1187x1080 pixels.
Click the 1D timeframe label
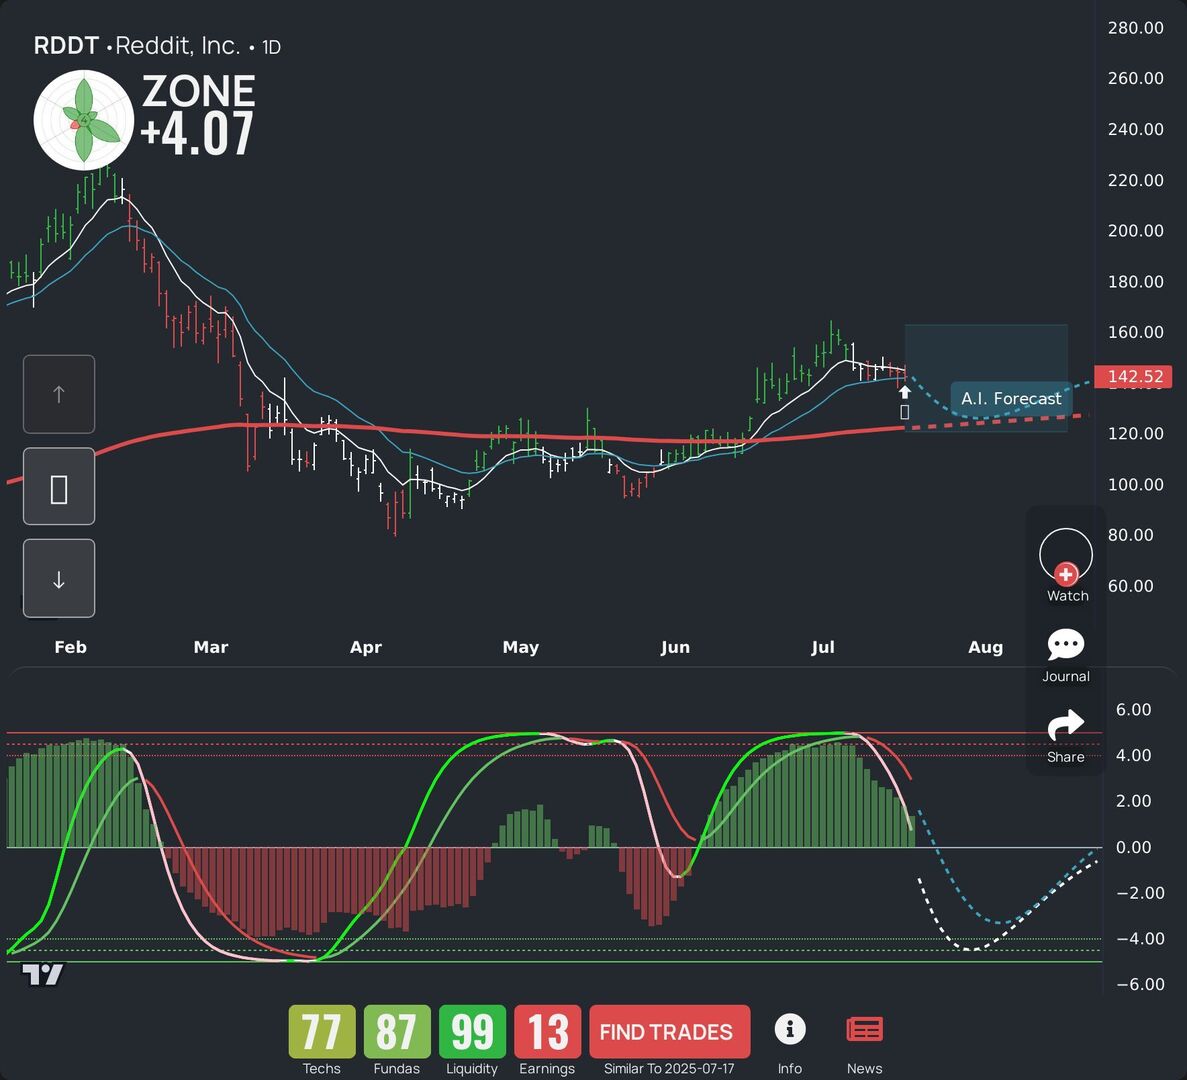pos(271,47)
